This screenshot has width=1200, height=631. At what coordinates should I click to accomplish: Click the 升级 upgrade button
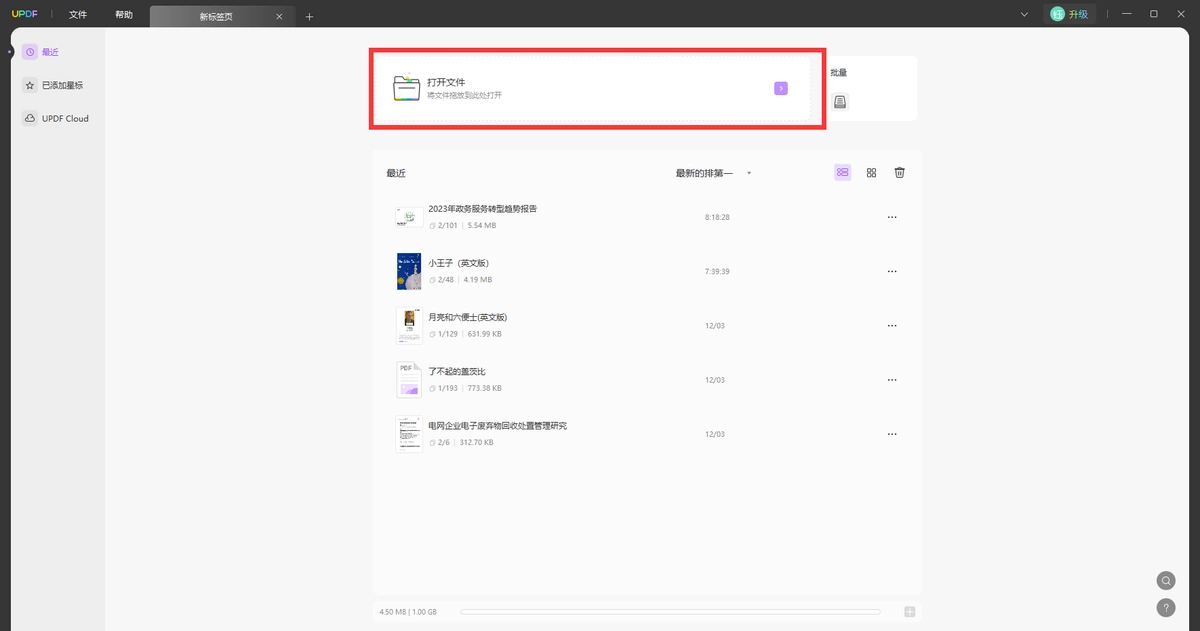click(x=1070, y=14)
